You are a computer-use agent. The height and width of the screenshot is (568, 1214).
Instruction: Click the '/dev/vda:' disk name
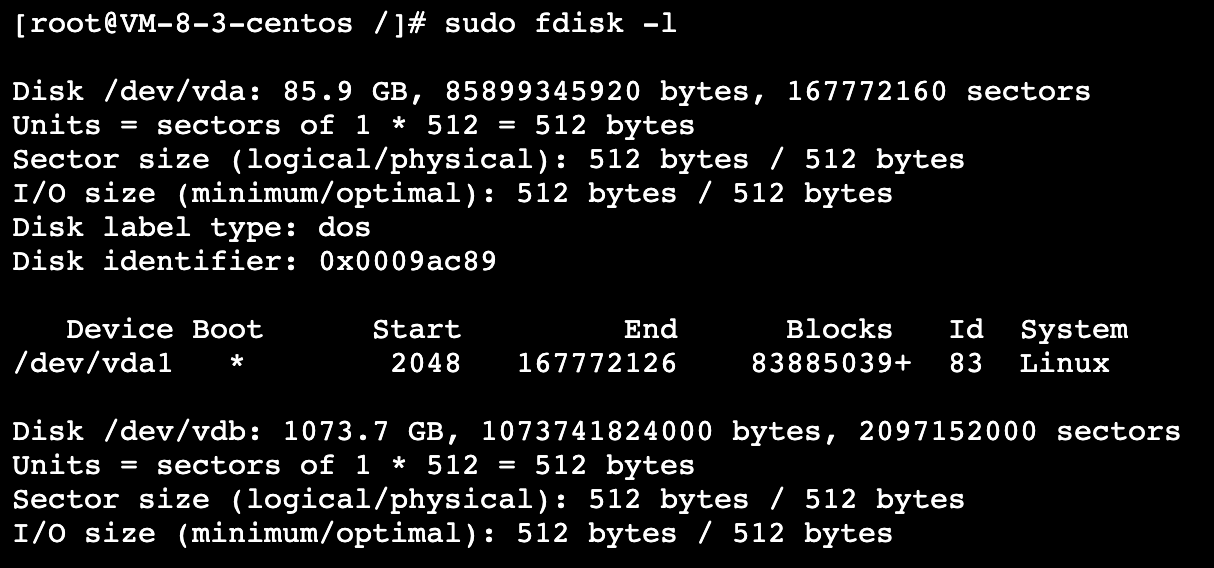click(182, 92)
